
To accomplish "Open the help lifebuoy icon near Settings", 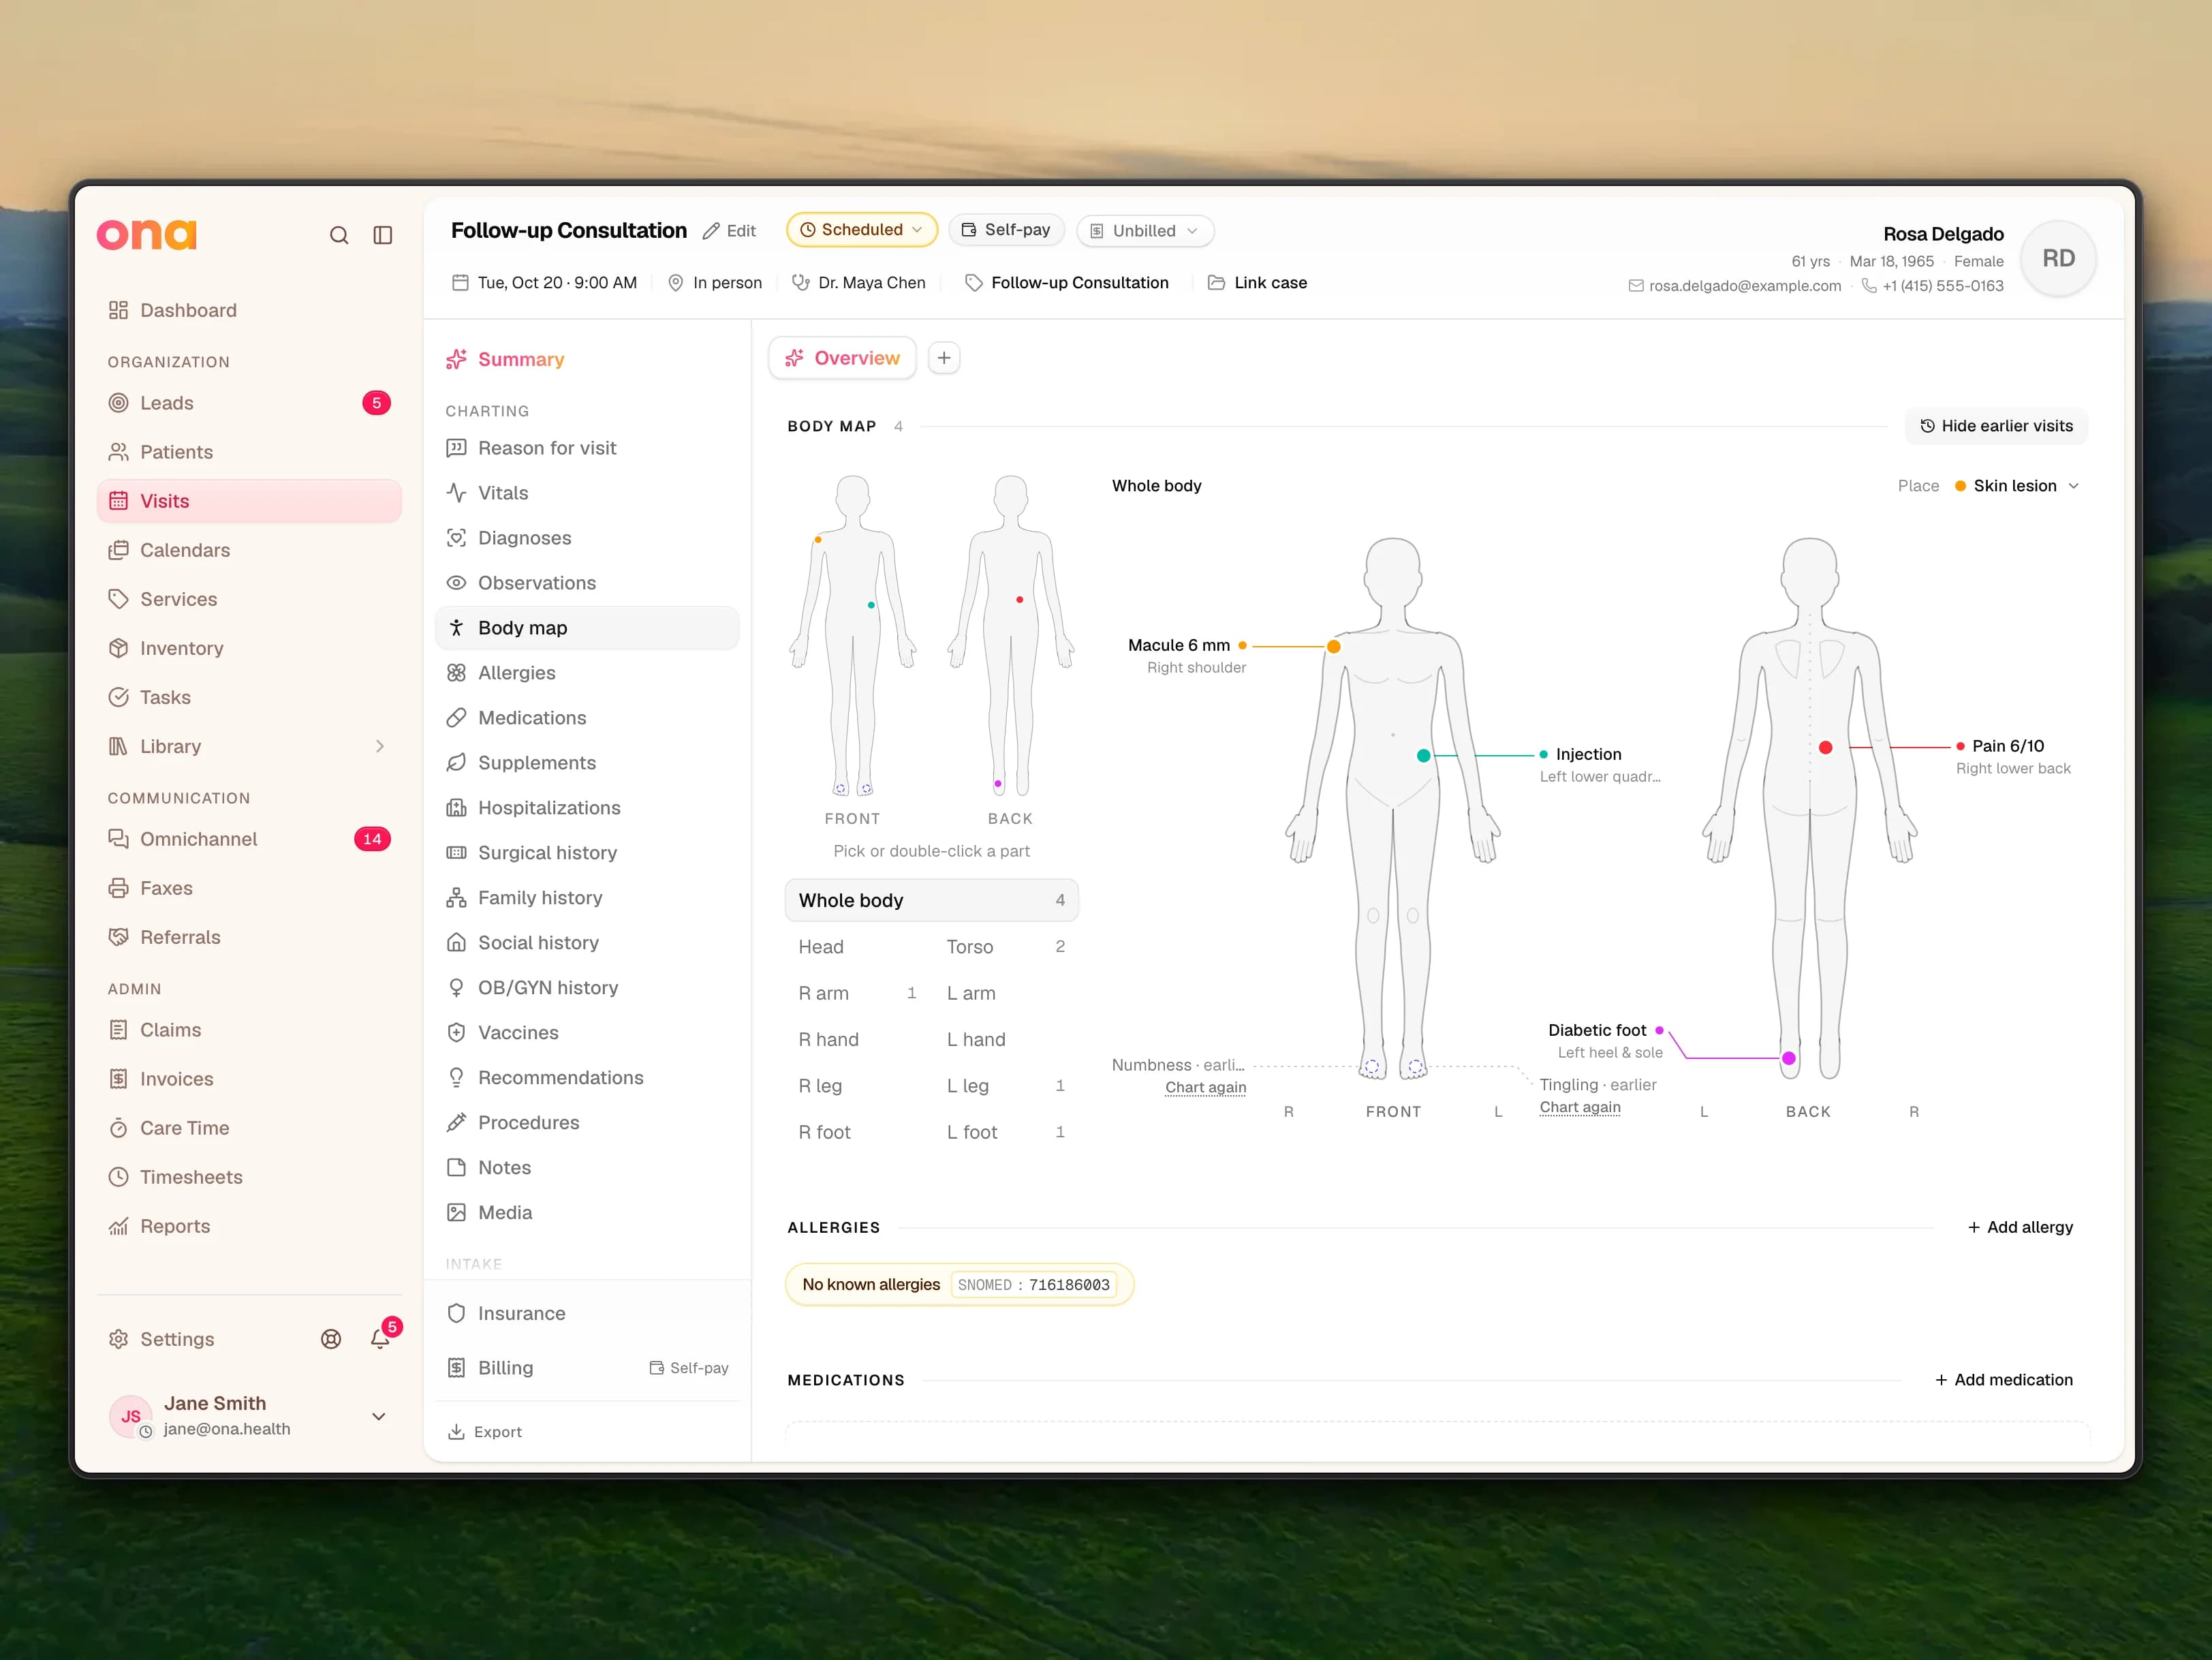I will coord(331,1339).
